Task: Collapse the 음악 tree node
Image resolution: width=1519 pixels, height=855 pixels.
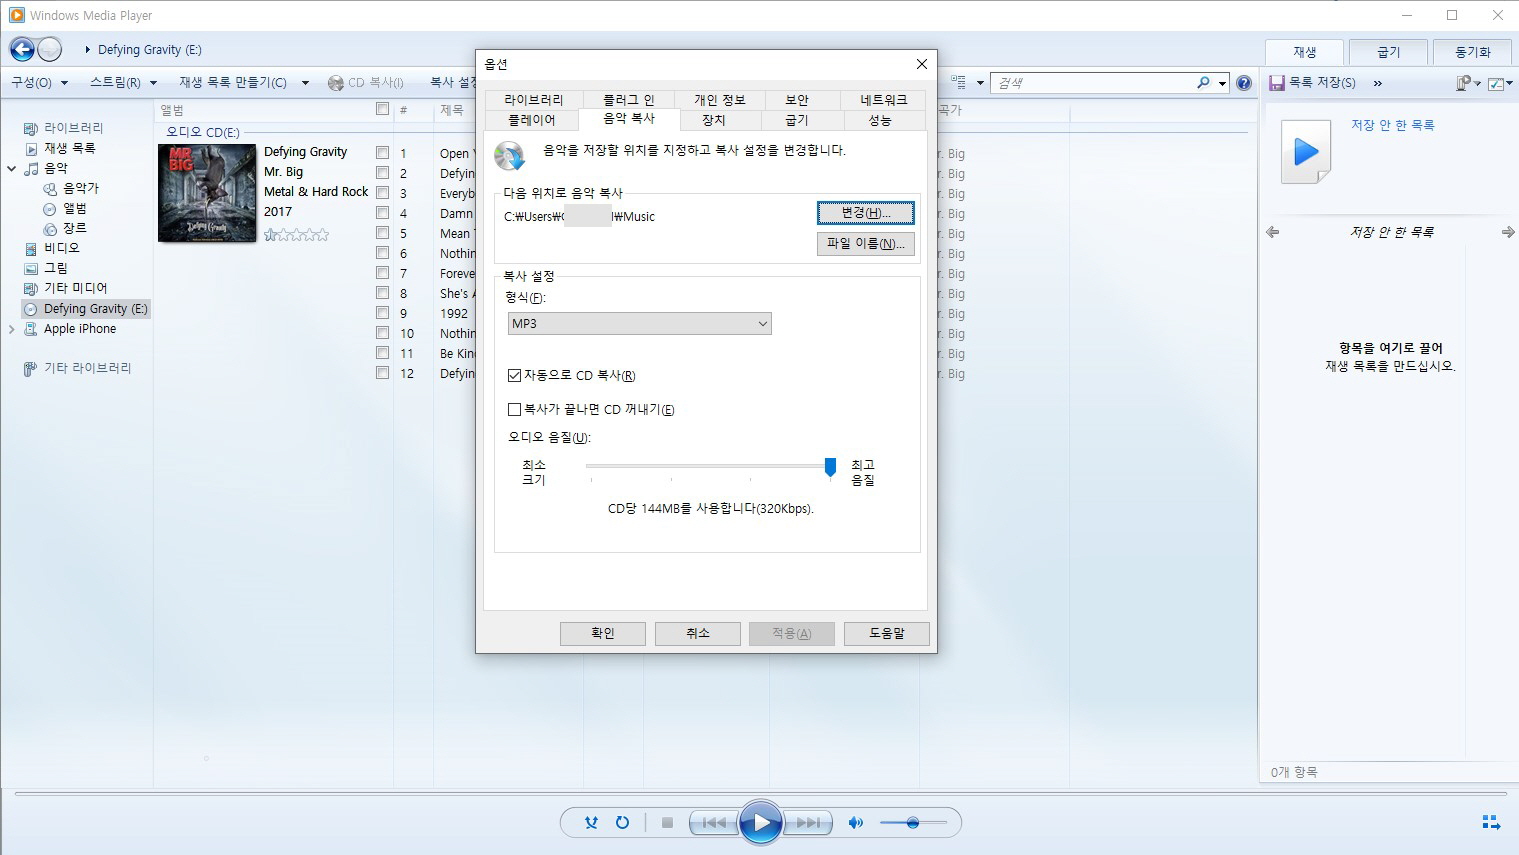Action: coord(12,168)
